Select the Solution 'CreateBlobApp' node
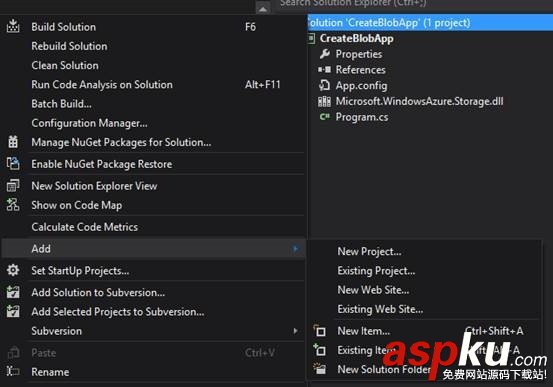Viewport: 553px width, 387px height. (x=430, y=23)
